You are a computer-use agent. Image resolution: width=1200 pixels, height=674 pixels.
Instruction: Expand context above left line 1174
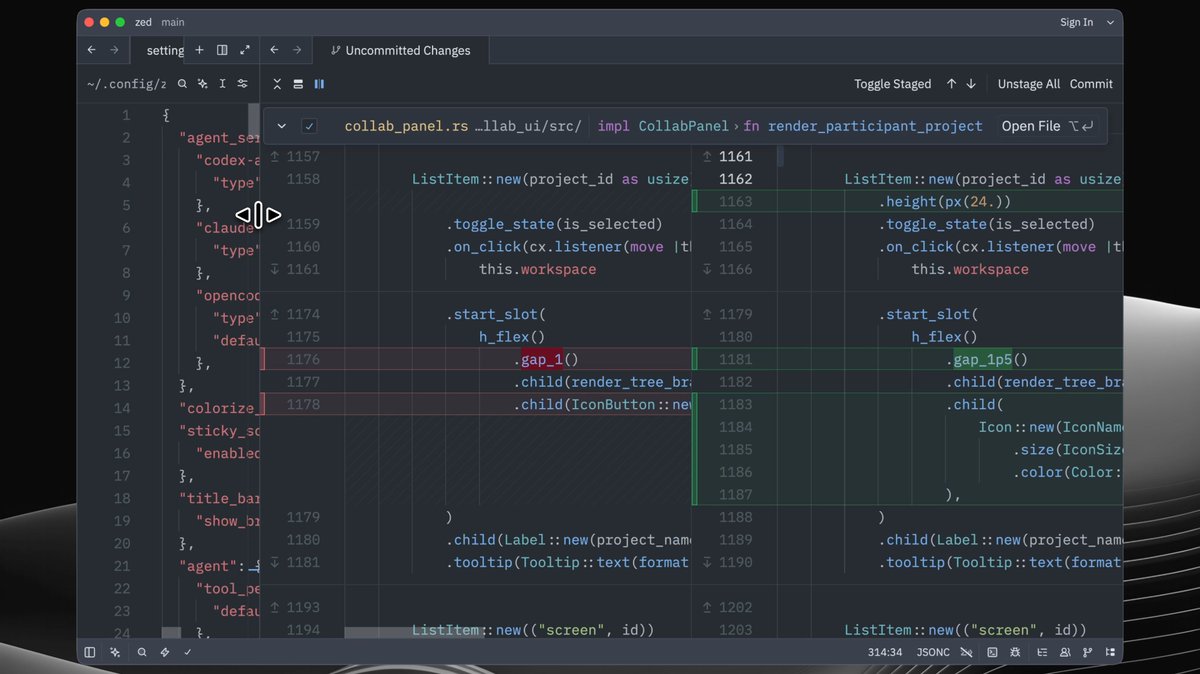[x=276, y=314]
